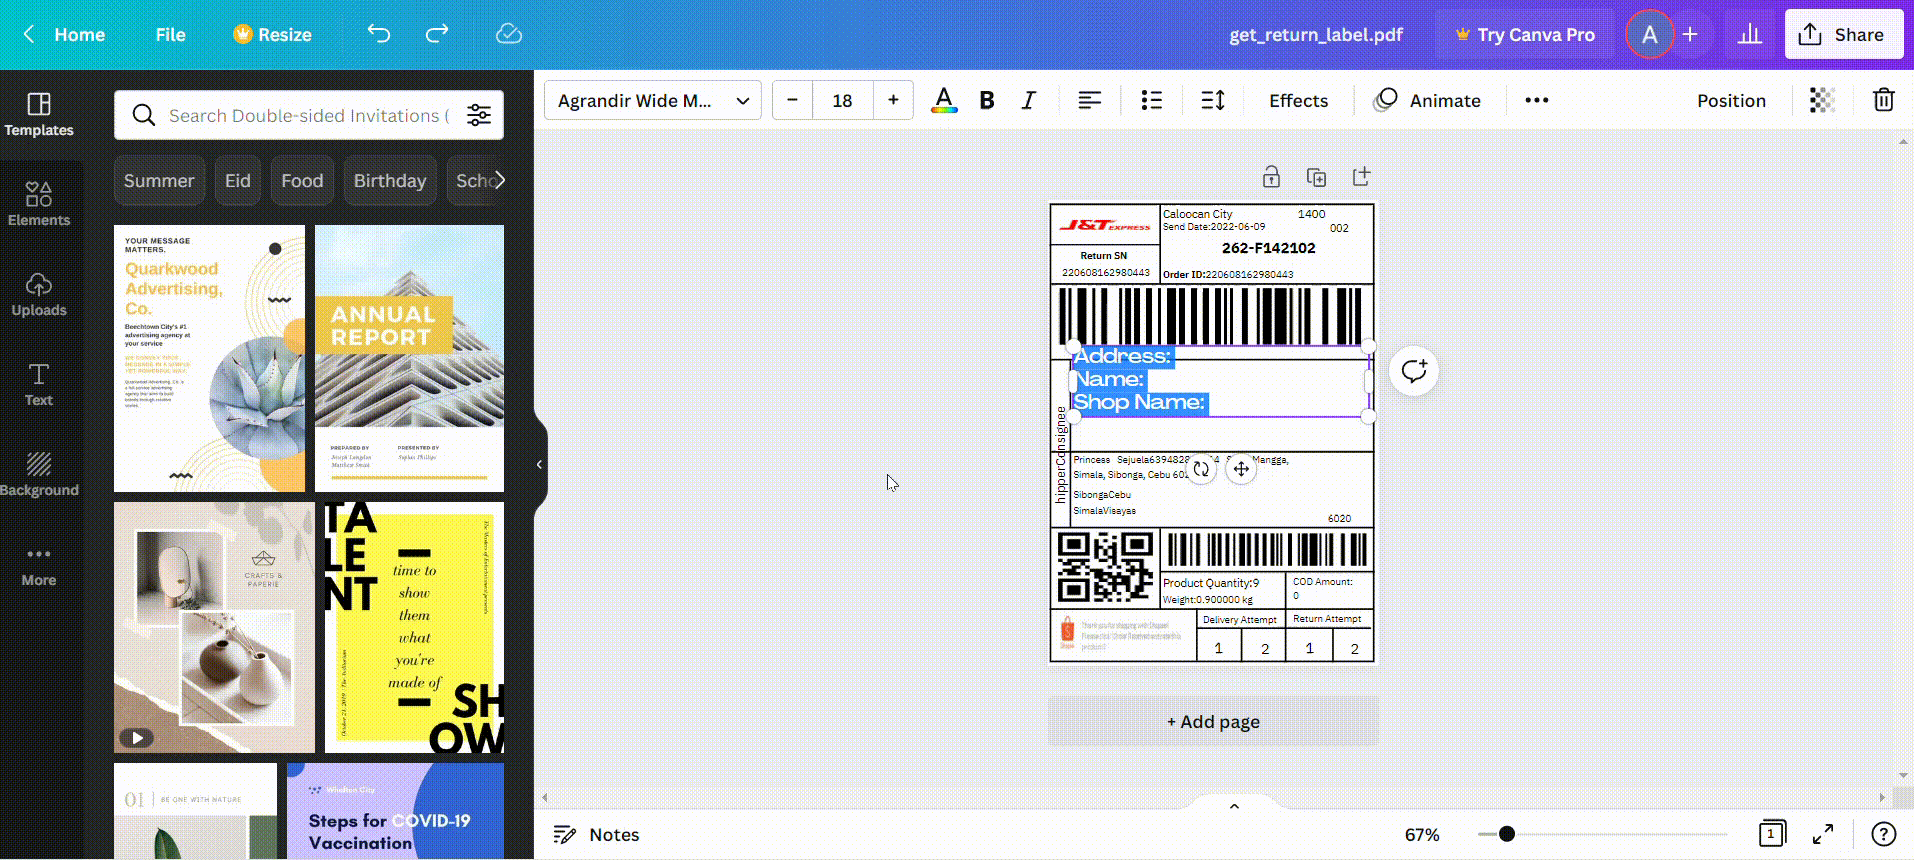Click the Animate button
The width and height of the screenshot is (1914, 860).
click(x=1427, y=100)
